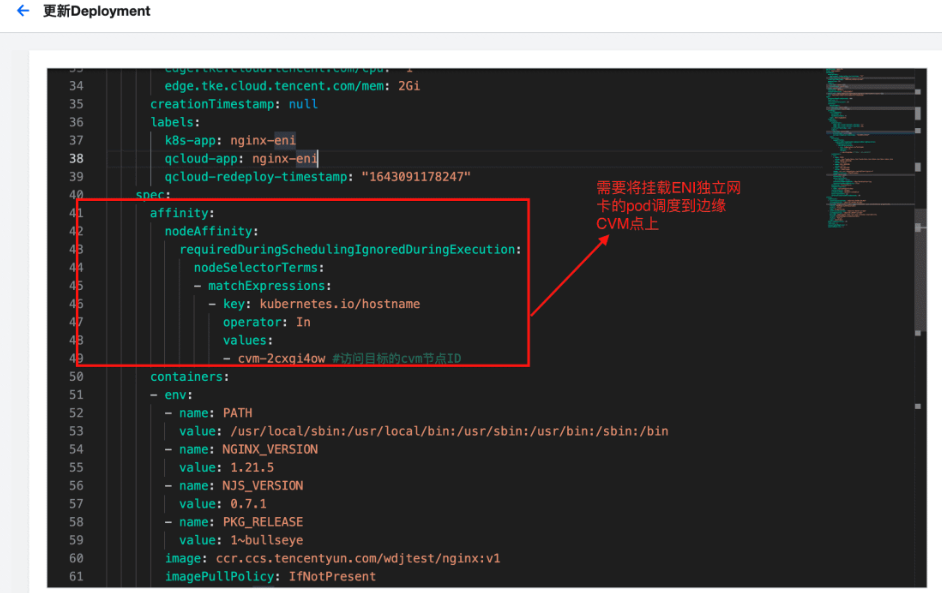Select line number 50 in the gutter

pos(76,377)
